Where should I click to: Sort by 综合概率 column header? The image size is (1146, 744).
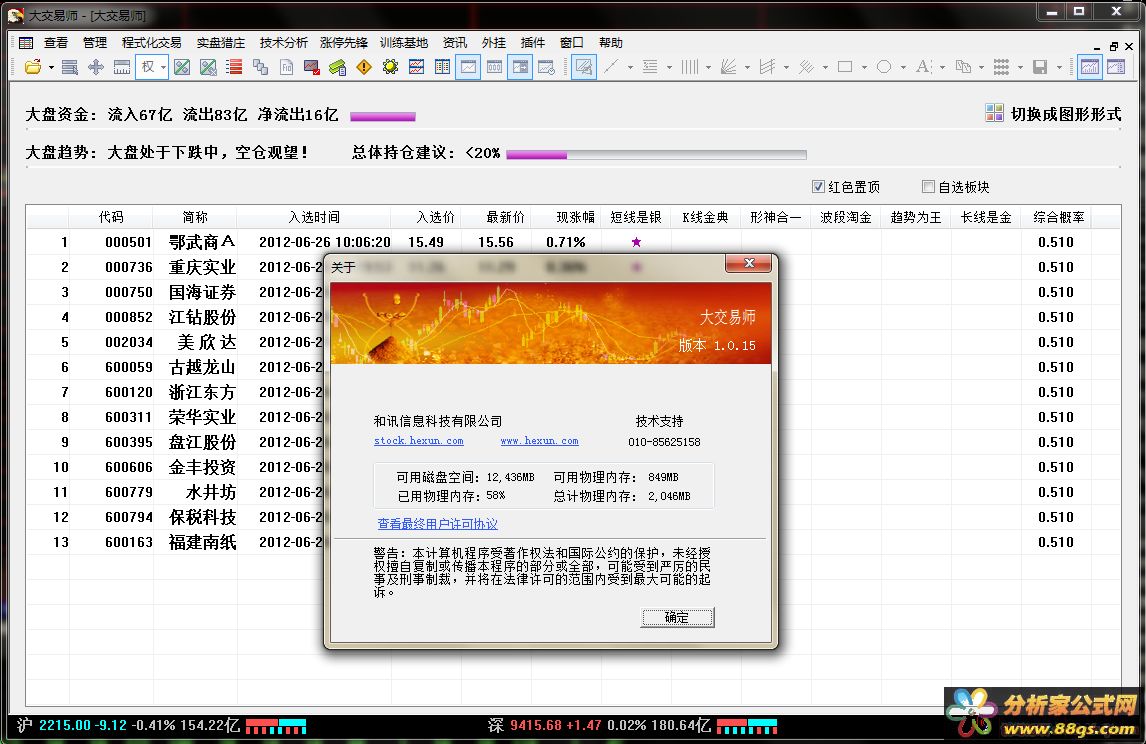tap(1058, 217)
